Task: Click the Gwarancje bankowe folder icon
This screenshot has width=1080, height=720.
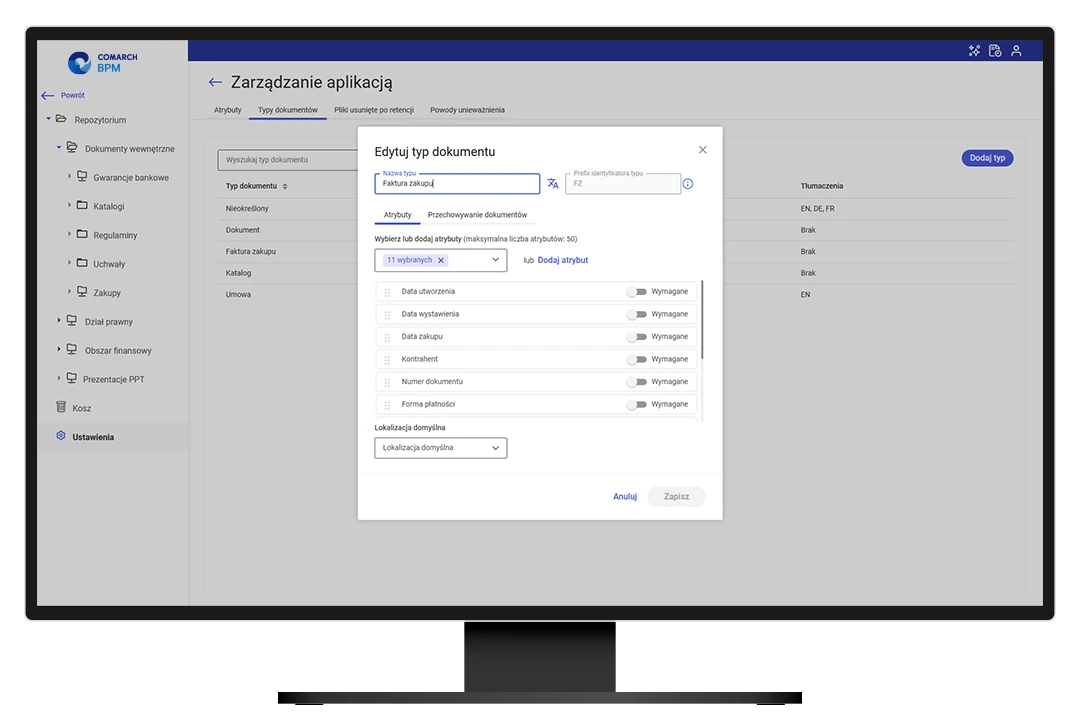Action: (x=82, y=176)
